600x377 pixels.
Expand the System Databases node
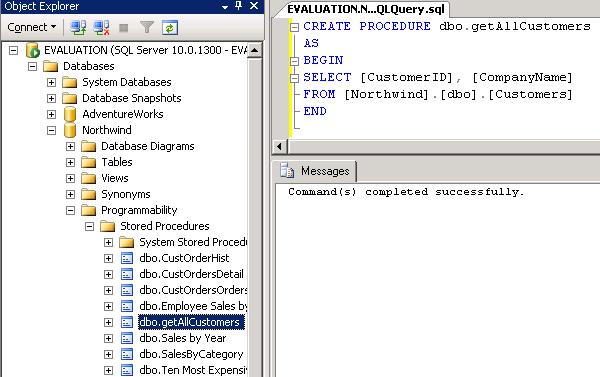tap(51, 82)
